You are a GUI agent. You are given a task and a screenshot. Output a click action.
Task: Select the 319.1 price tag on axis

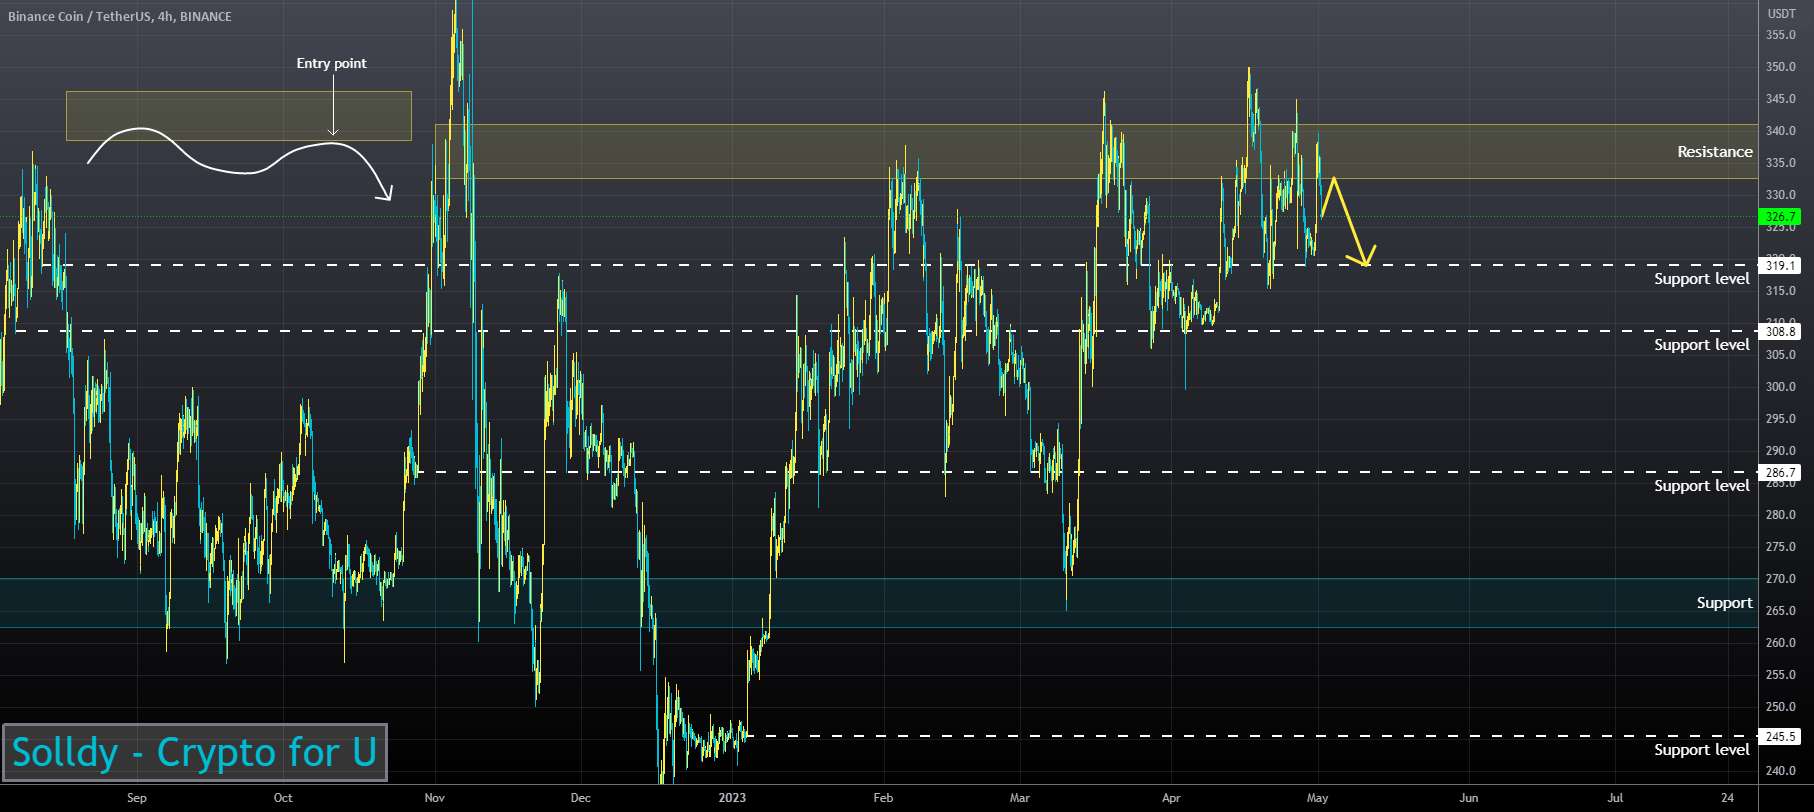click(1780, 266)
